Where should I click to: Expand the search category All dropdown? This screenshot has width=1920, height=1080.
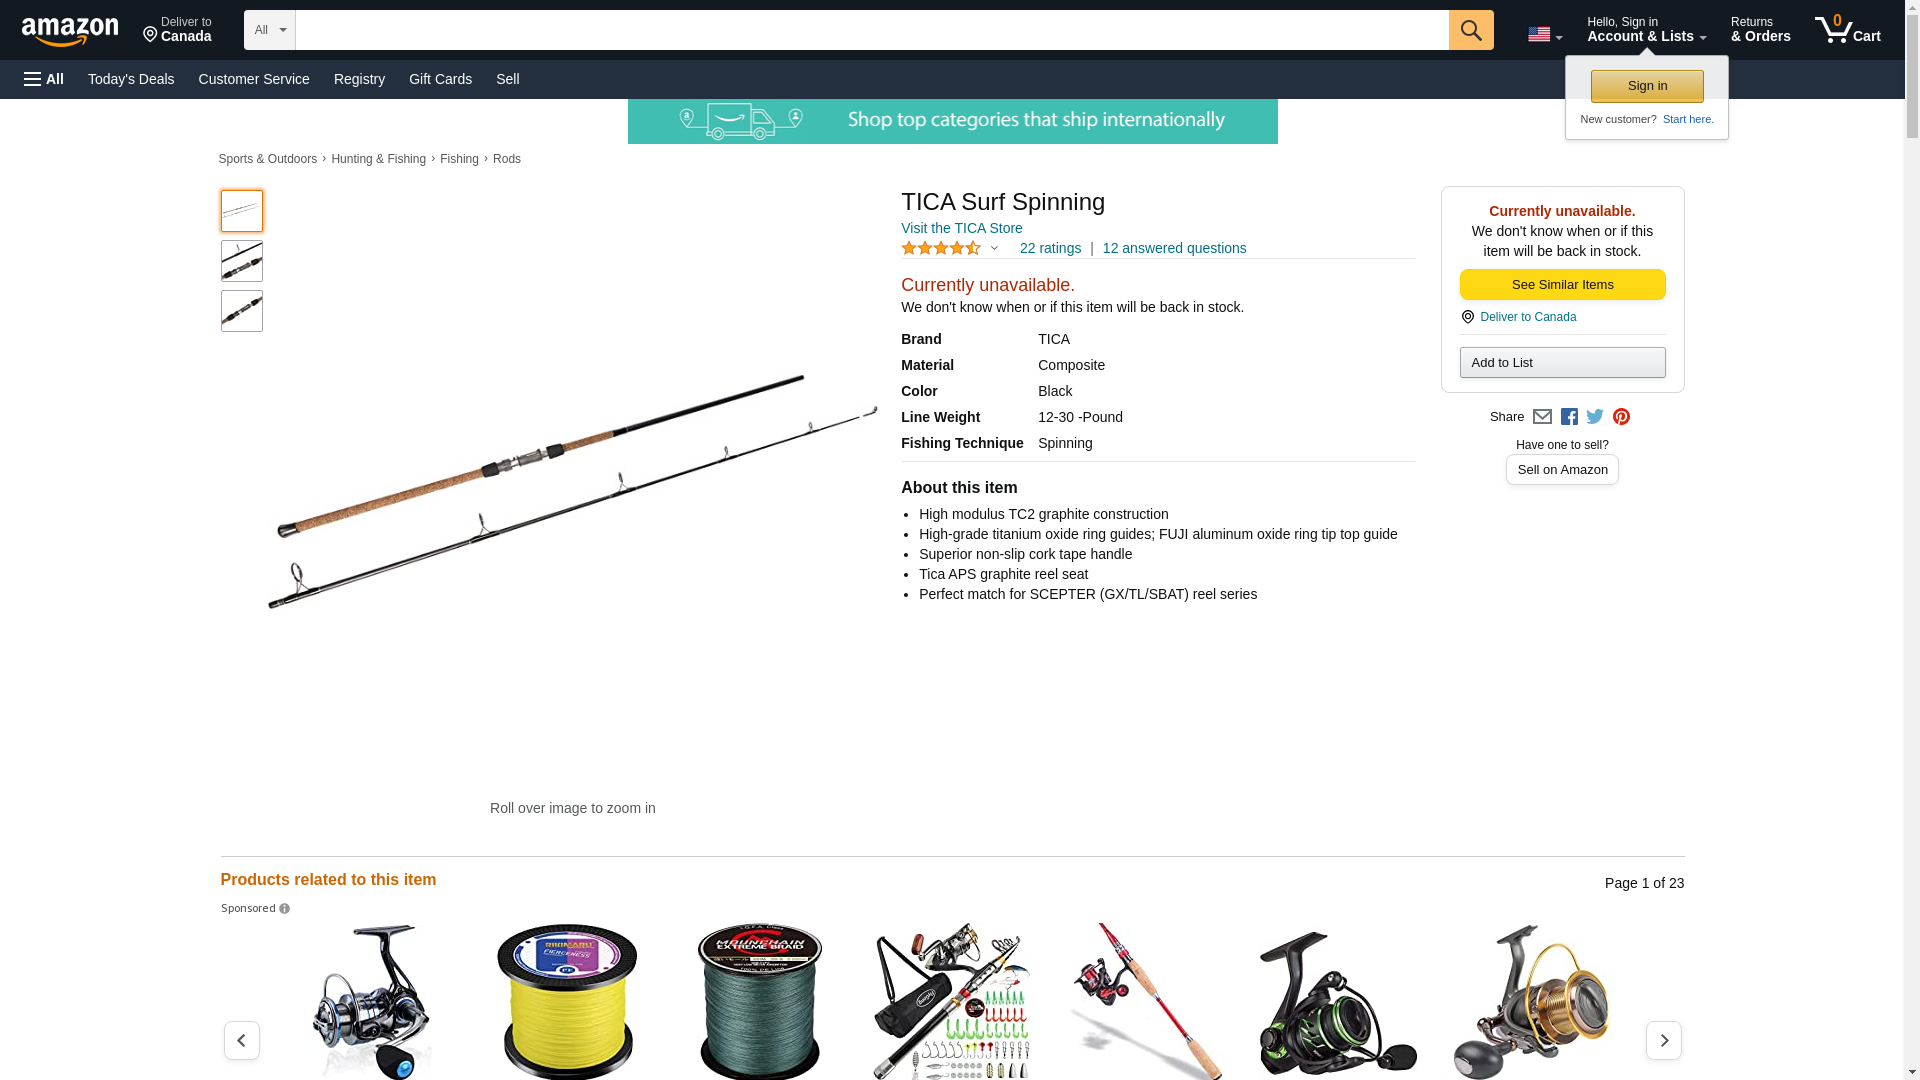269,30
